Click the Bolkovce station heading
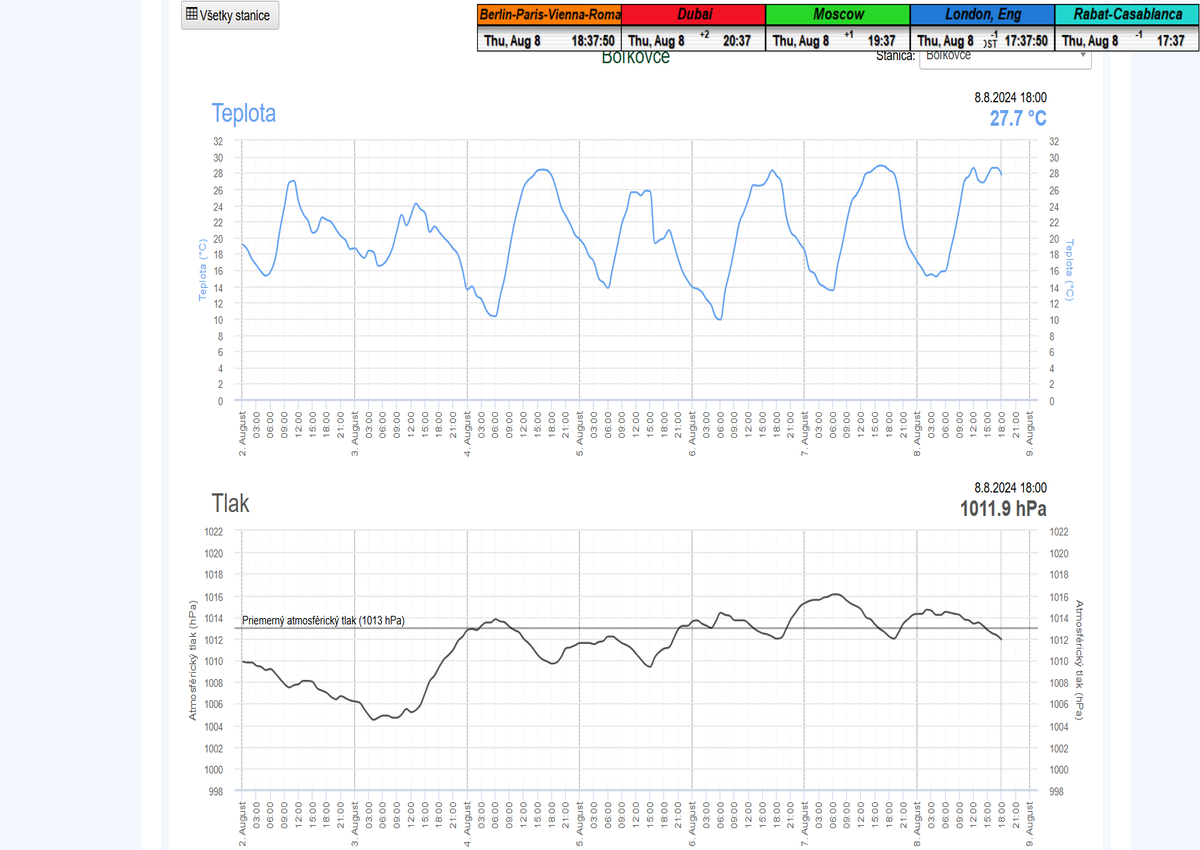The height and width of the screenshot is (850, 1200). [x=636, y=59]
